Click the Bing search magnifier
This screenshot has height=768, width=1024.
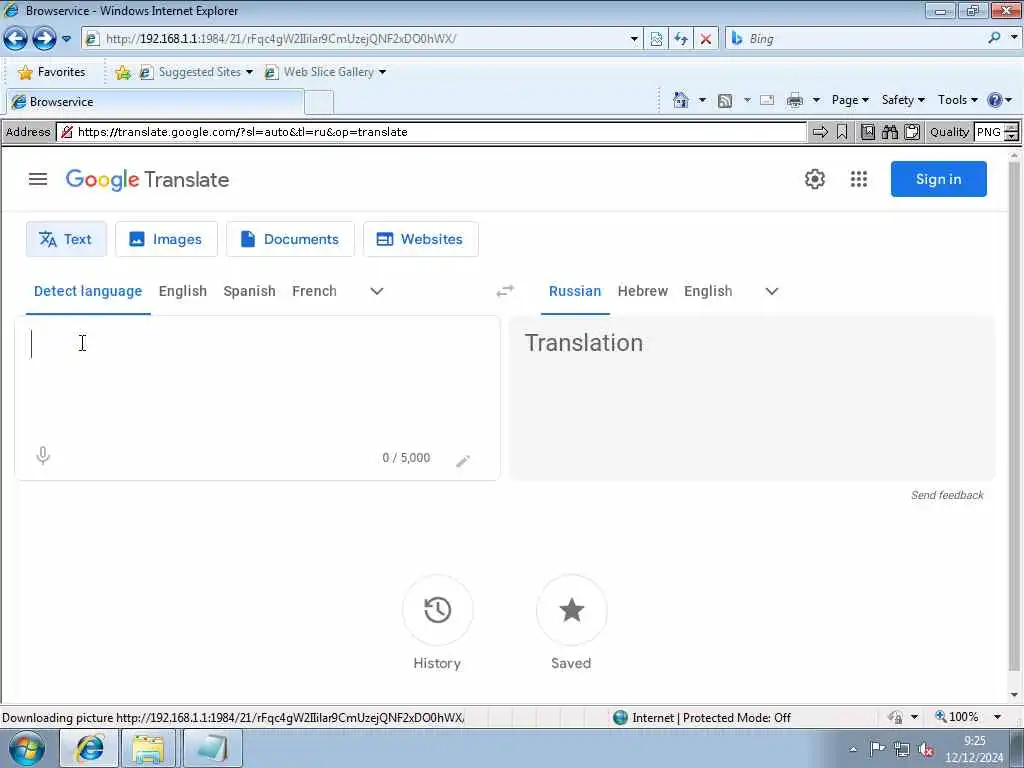click(x=995, y=39)
